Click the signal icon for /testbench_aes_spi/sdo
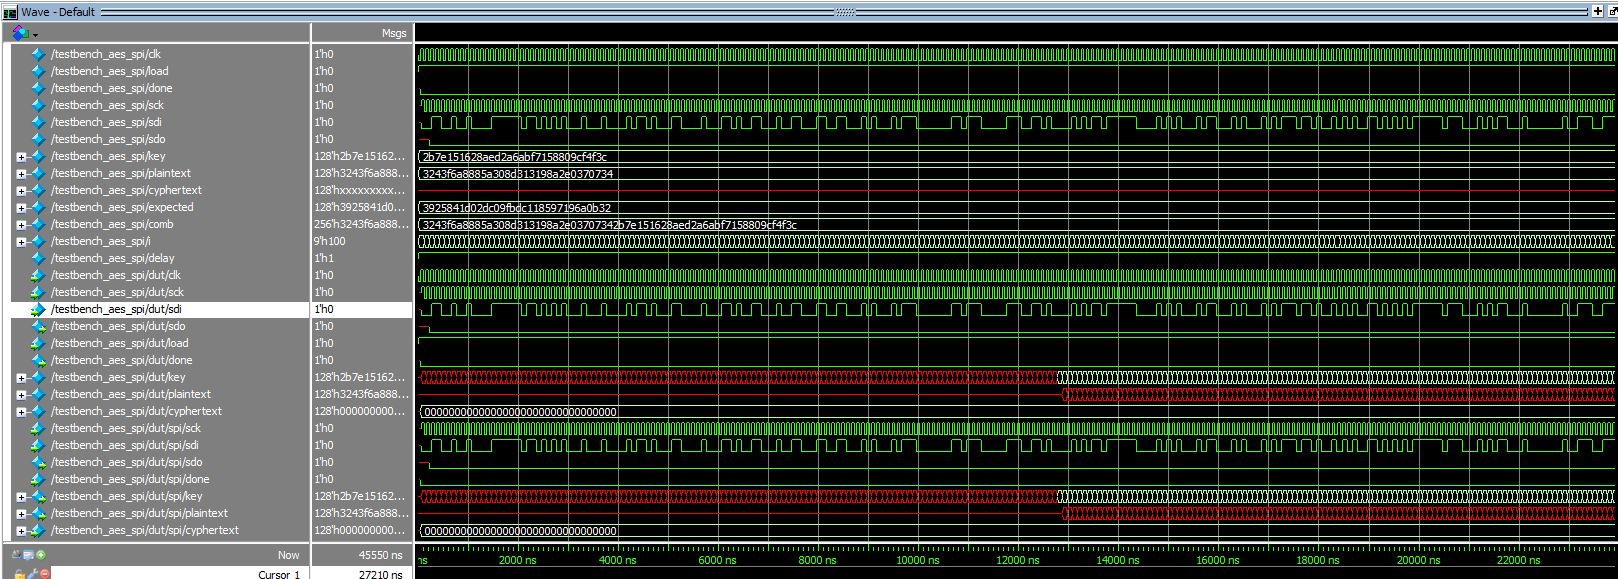 [x=38, y=139]
